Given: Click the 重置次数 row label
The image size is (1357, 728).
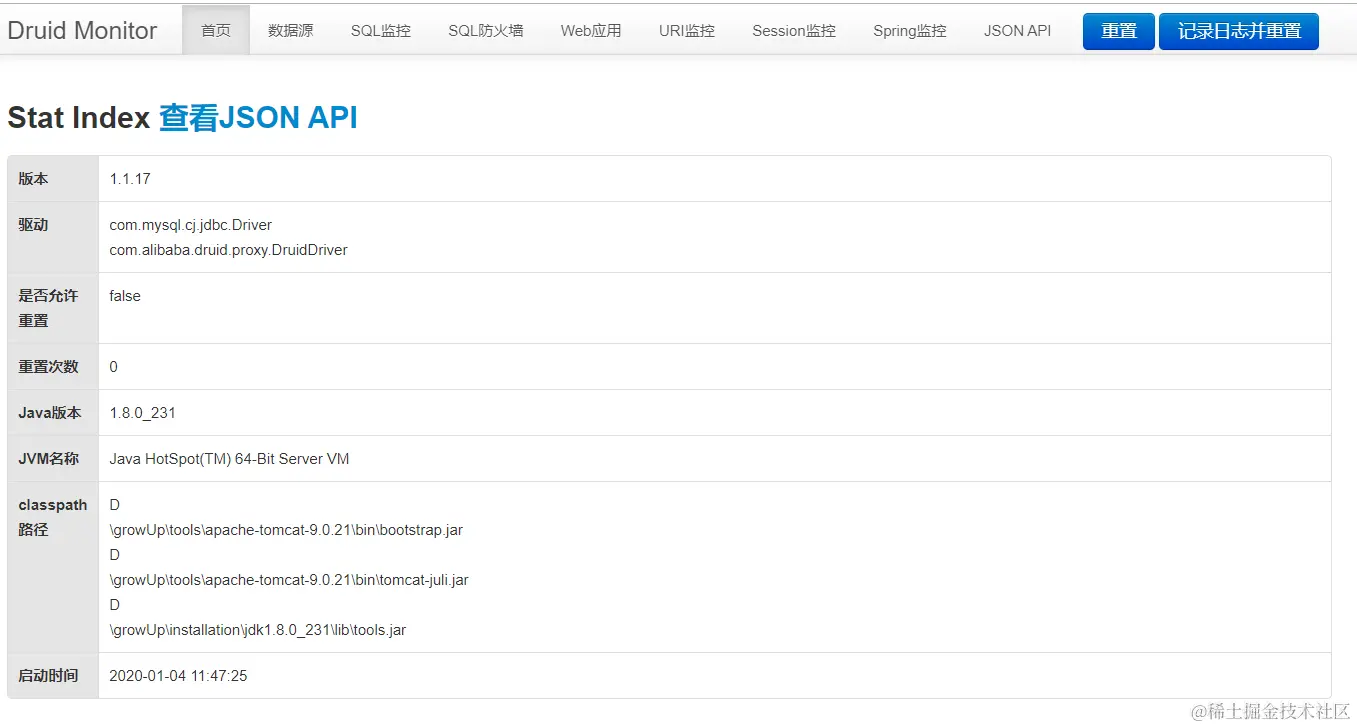Looking at the screenshot, I should (x=48, y=367).
